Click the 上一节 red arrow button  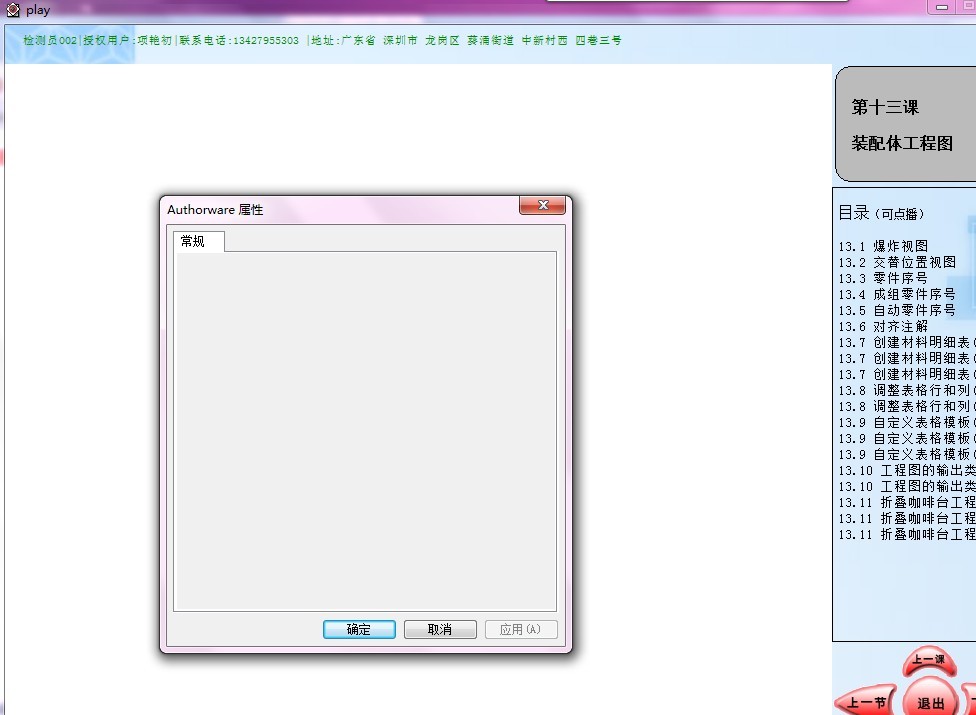click(x=866, y=703)
